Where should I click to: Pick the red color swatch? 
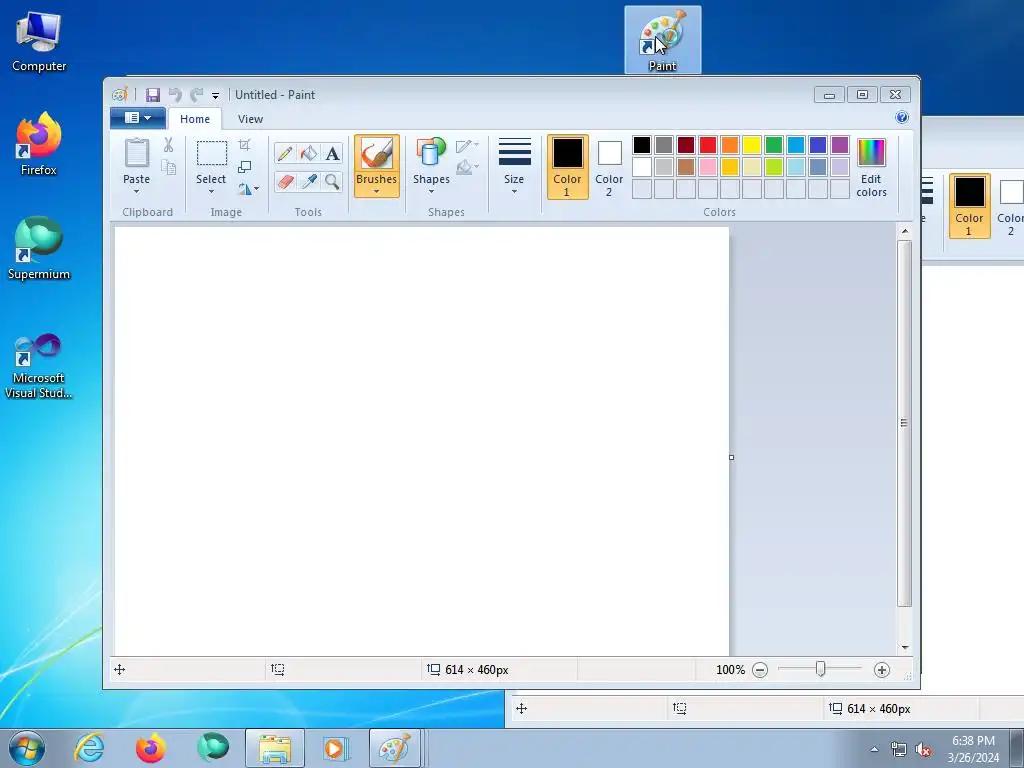[708, 145]
